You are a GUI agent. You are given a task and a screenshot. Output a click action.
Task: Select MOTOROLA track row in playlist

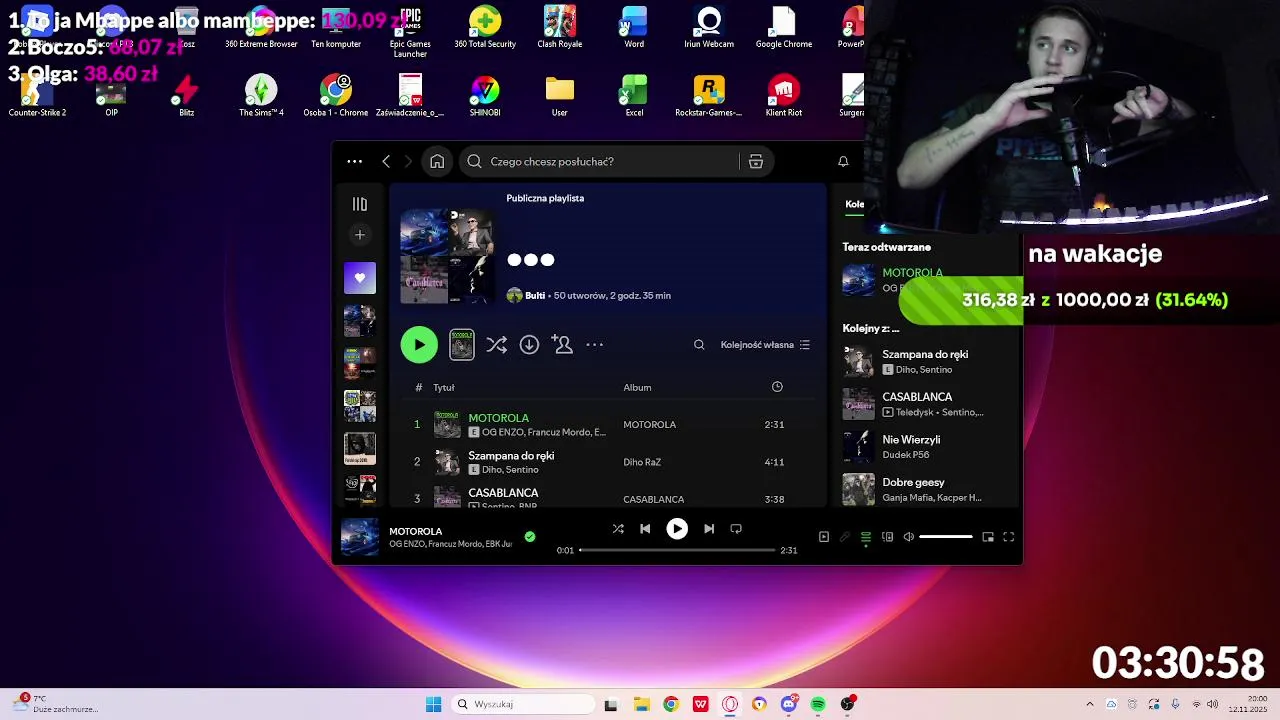[608, 425]
